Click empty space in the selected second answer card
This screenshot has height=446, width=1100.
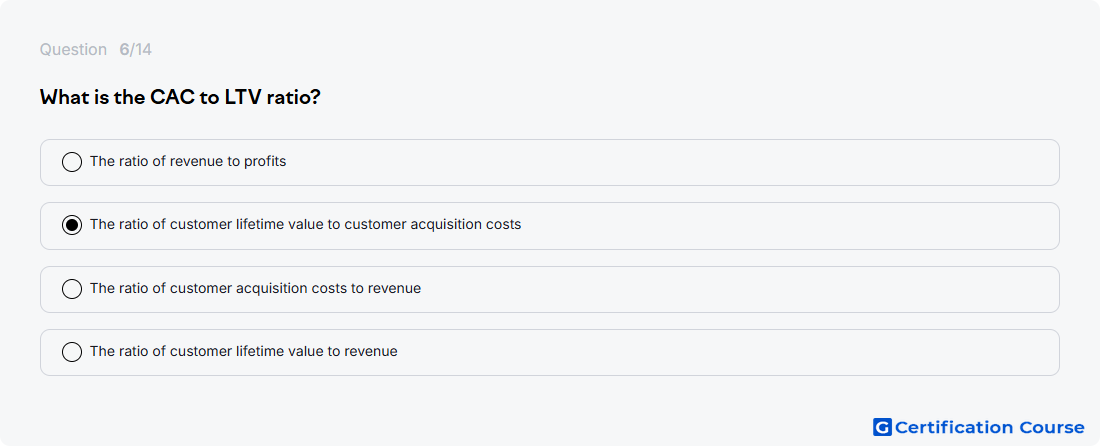[772, 225]
